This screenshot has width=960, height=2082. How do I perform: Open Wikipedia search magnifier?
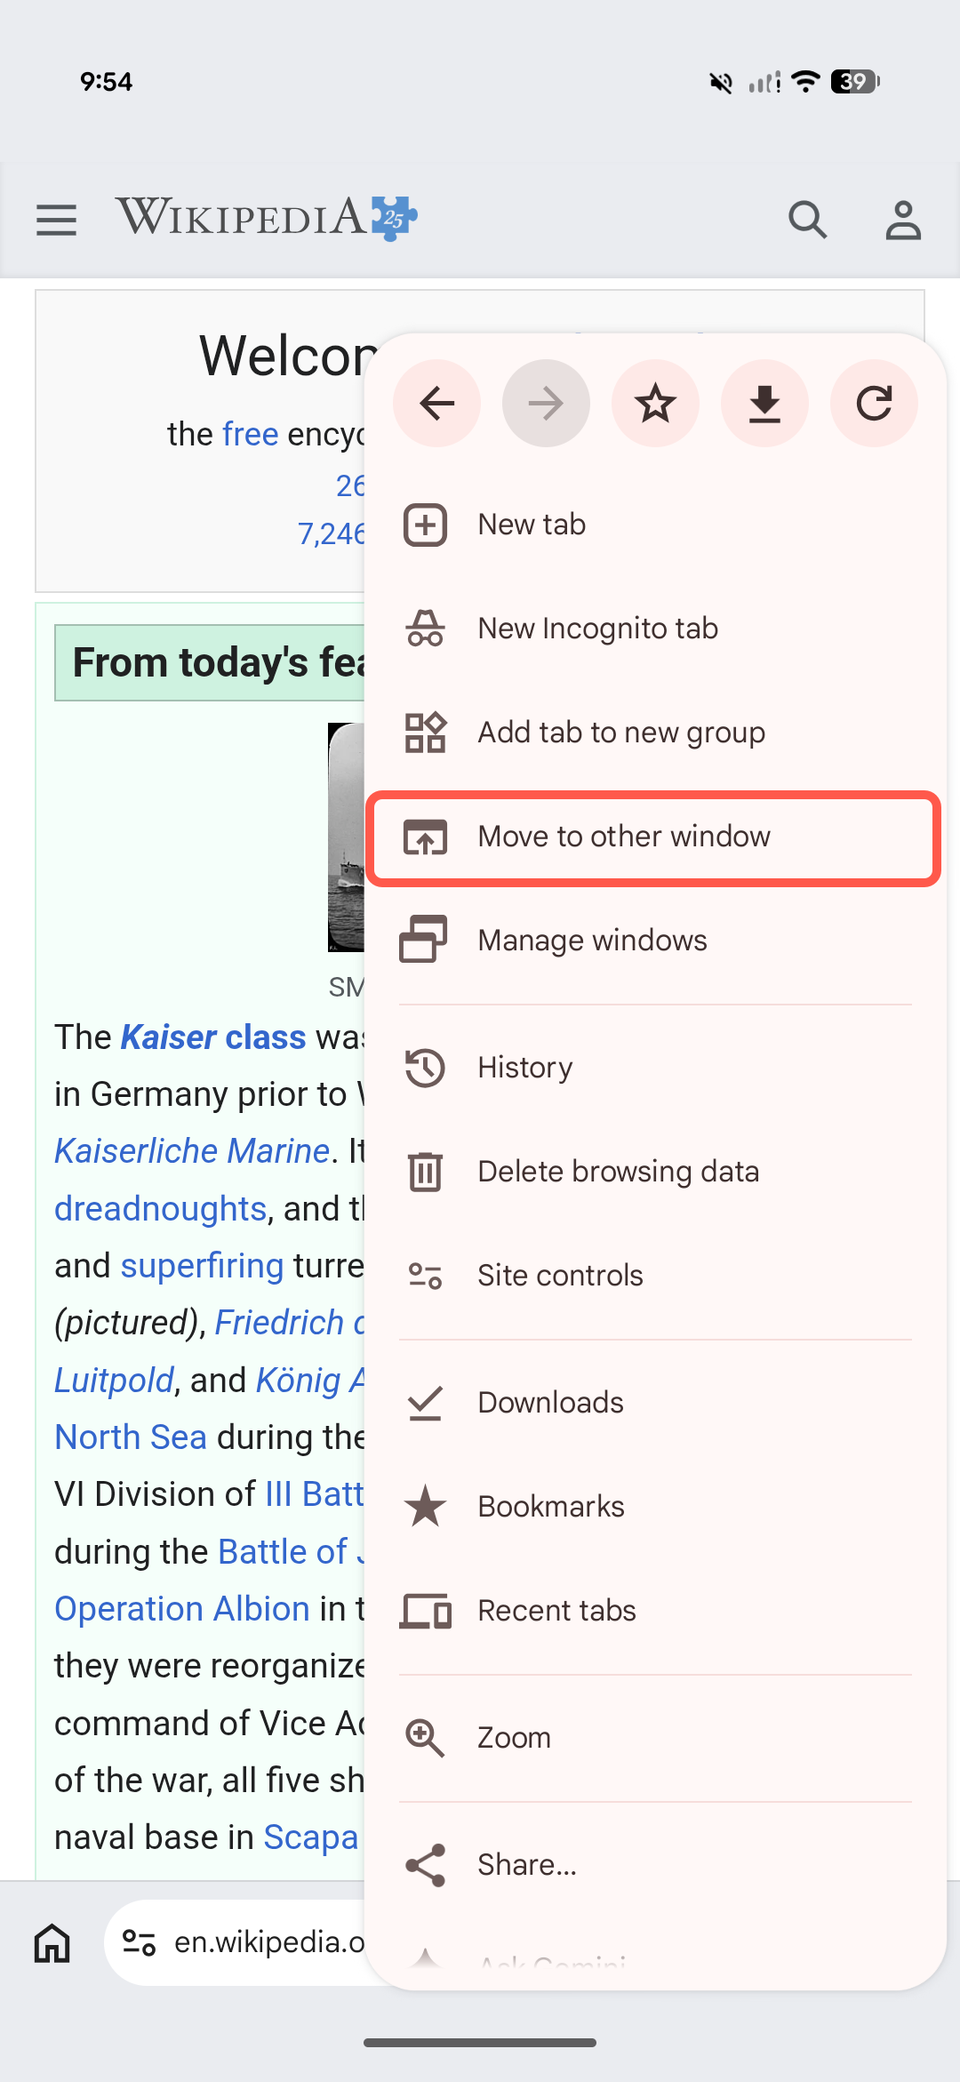coord(807,220)
